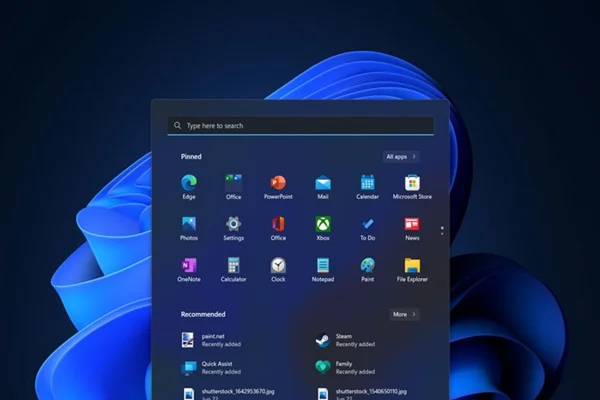This screenshot has height=400, width=600.
Task: Open recommended Steam entry
Action: click(x=345, y=340)
